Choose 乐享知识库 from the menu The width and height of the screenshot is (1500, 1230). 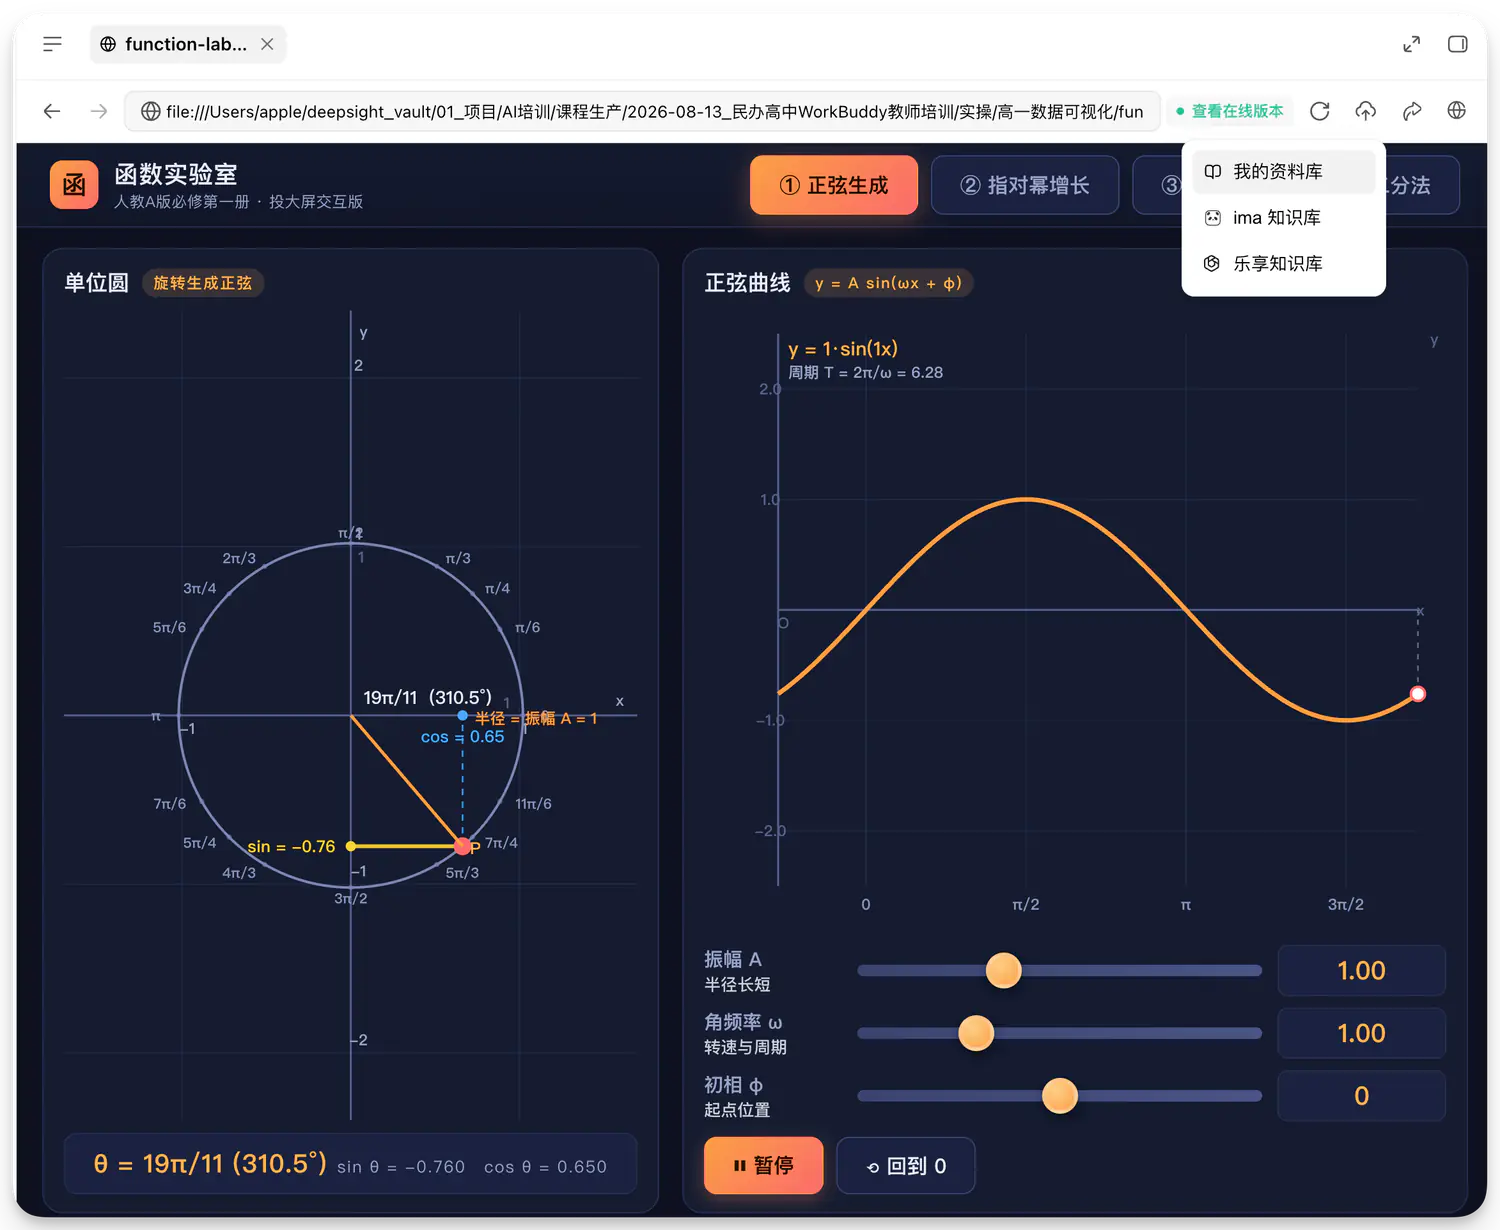(1283, 264)
